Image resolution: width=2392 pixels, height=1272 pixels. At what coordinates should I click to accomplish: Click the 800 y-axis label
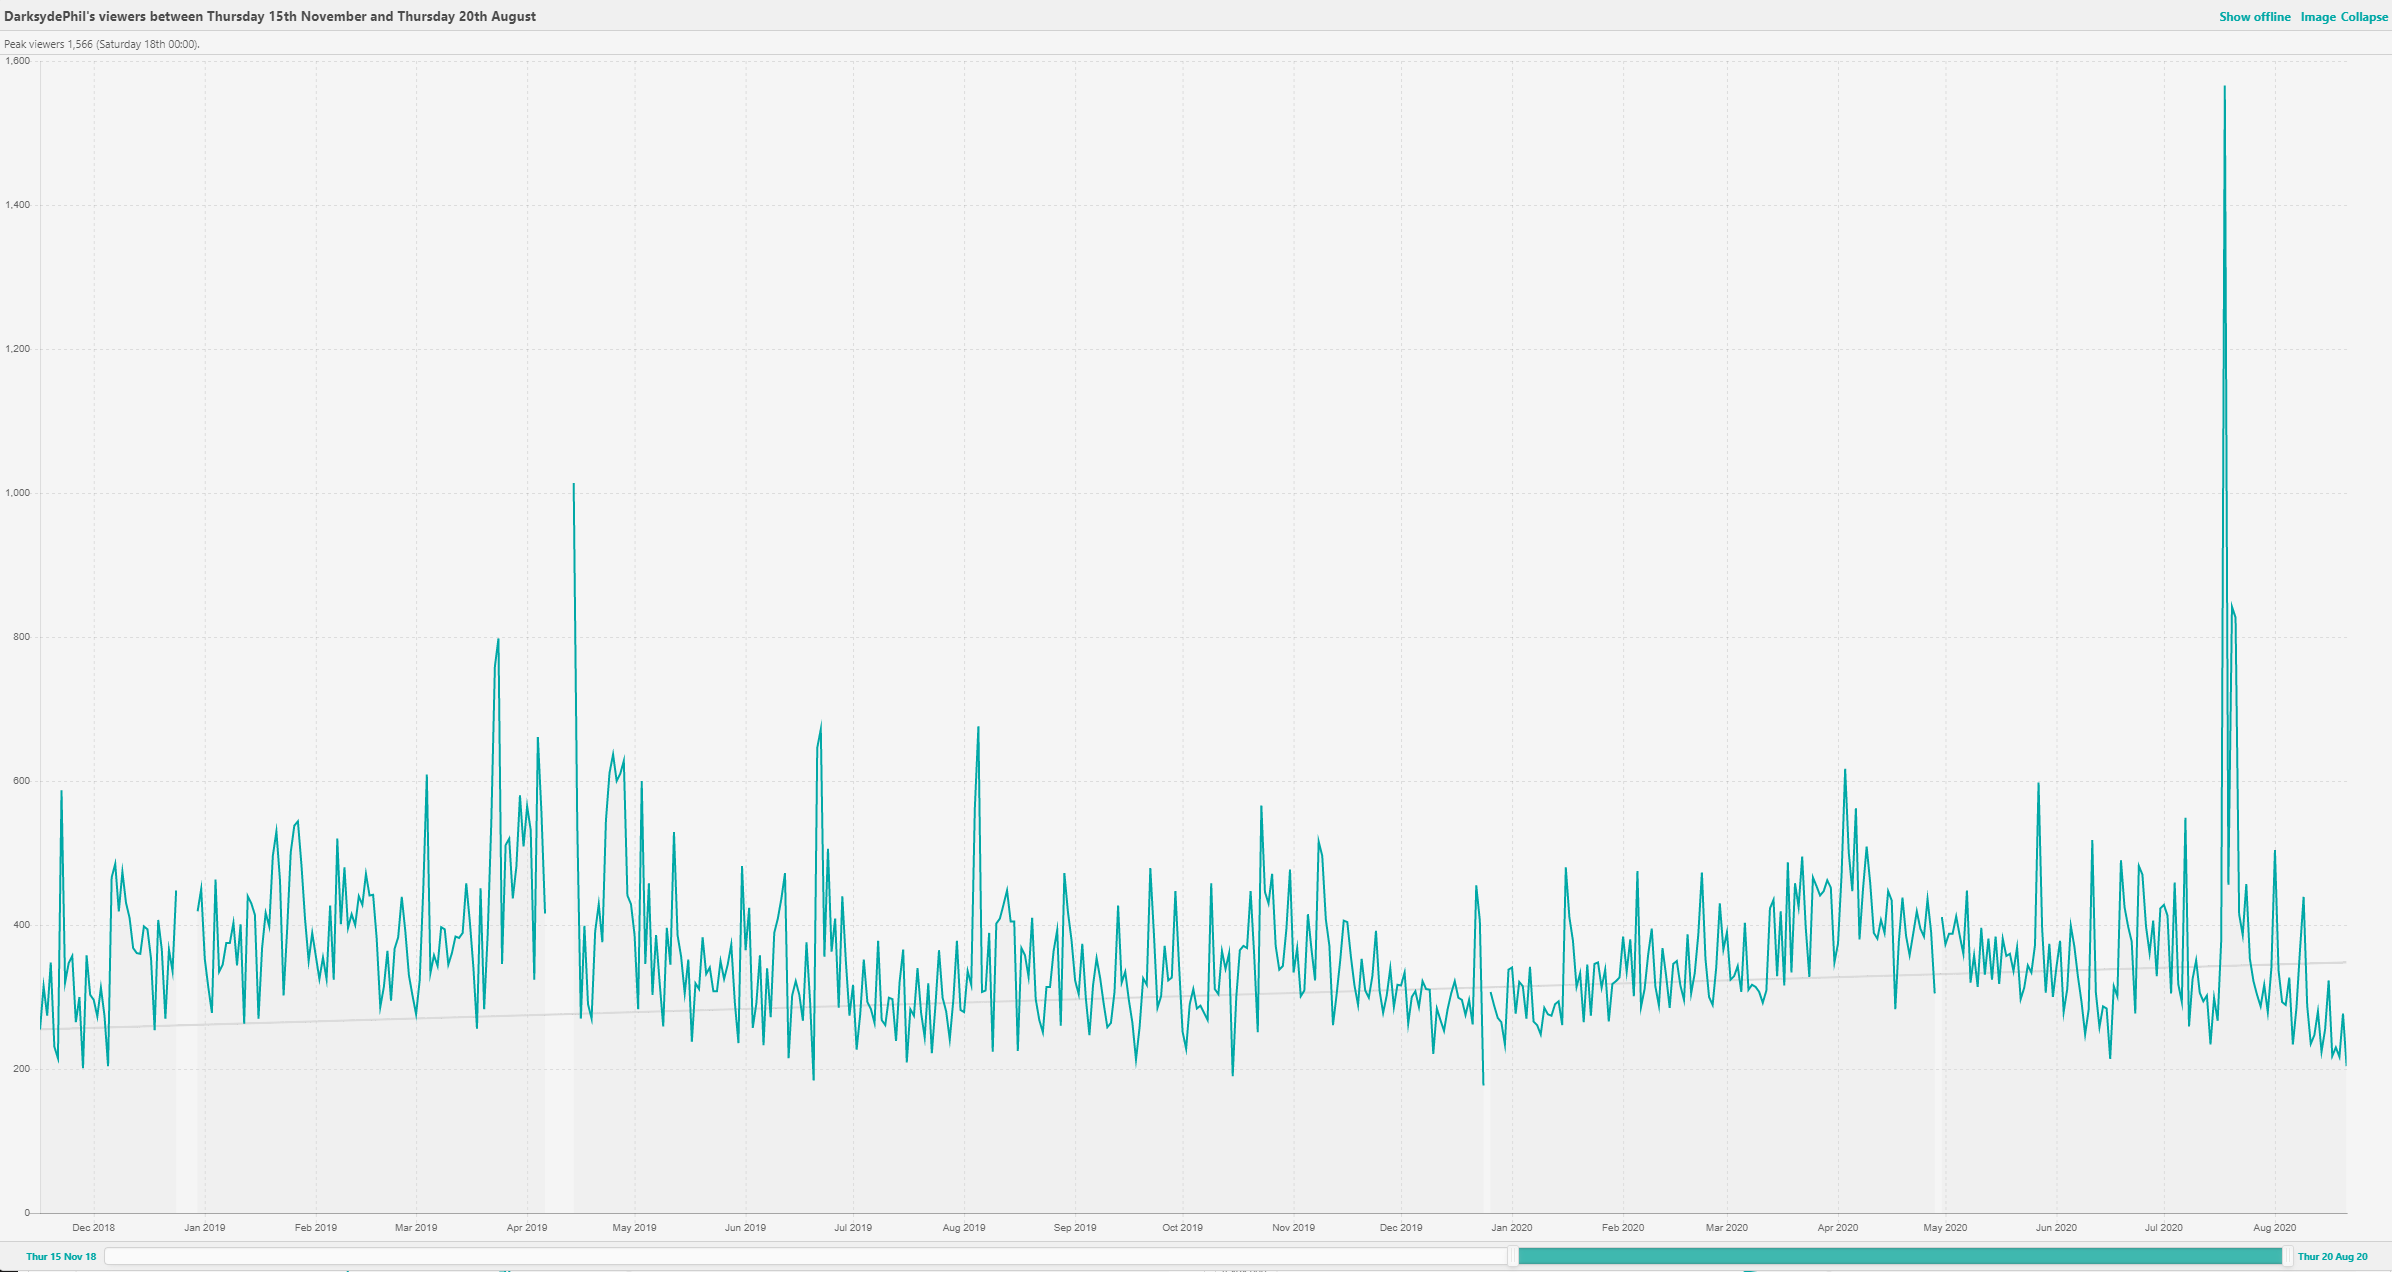21,637
